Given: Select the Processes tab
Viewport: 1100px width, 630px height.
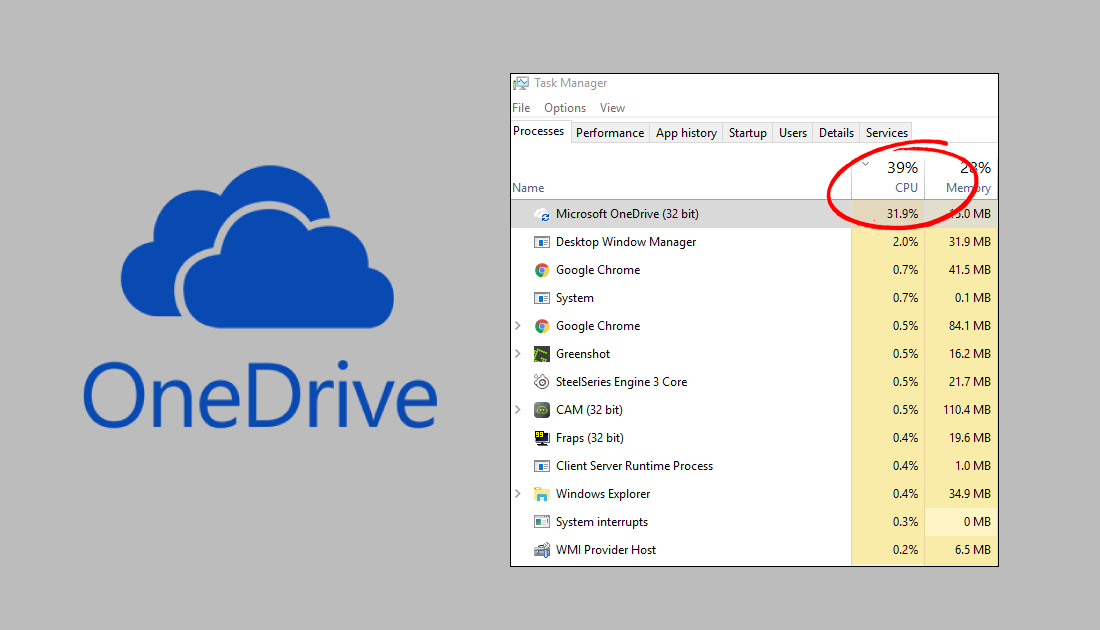Looking at the screenshot, I should click(539, 131).
